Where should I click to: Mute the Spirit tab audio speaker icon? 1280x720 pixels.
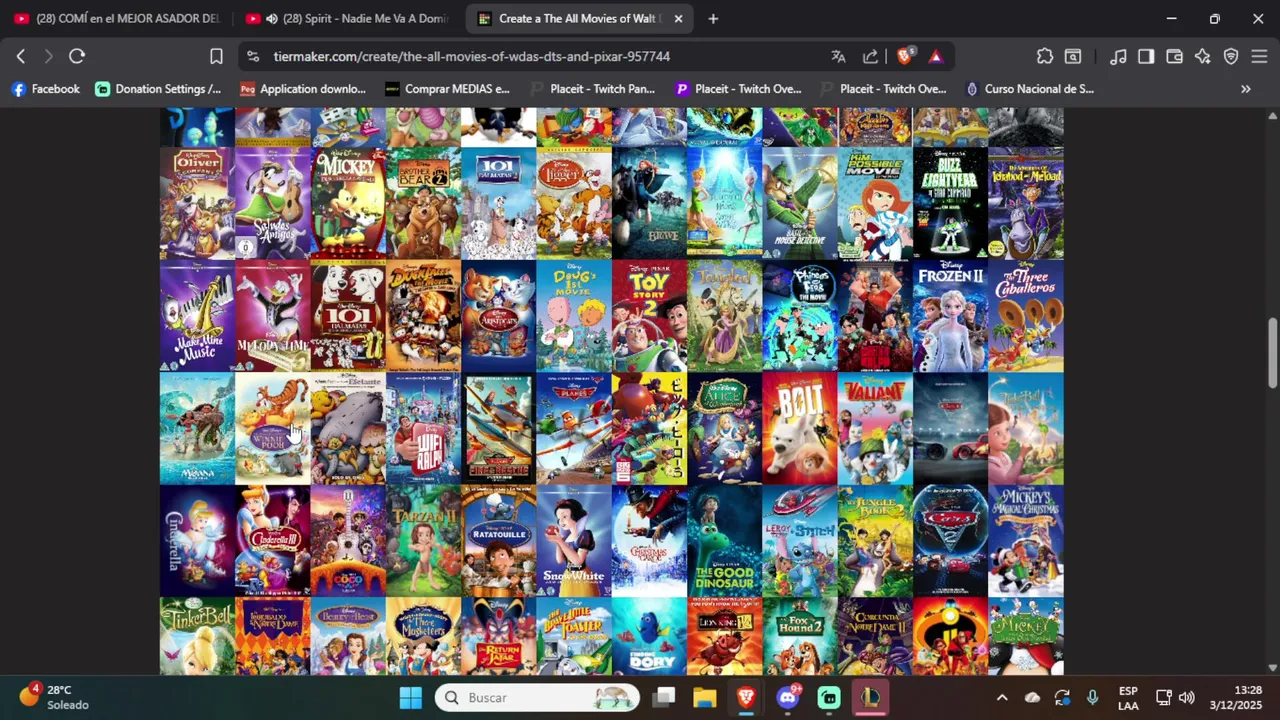(x=271, y=18)
